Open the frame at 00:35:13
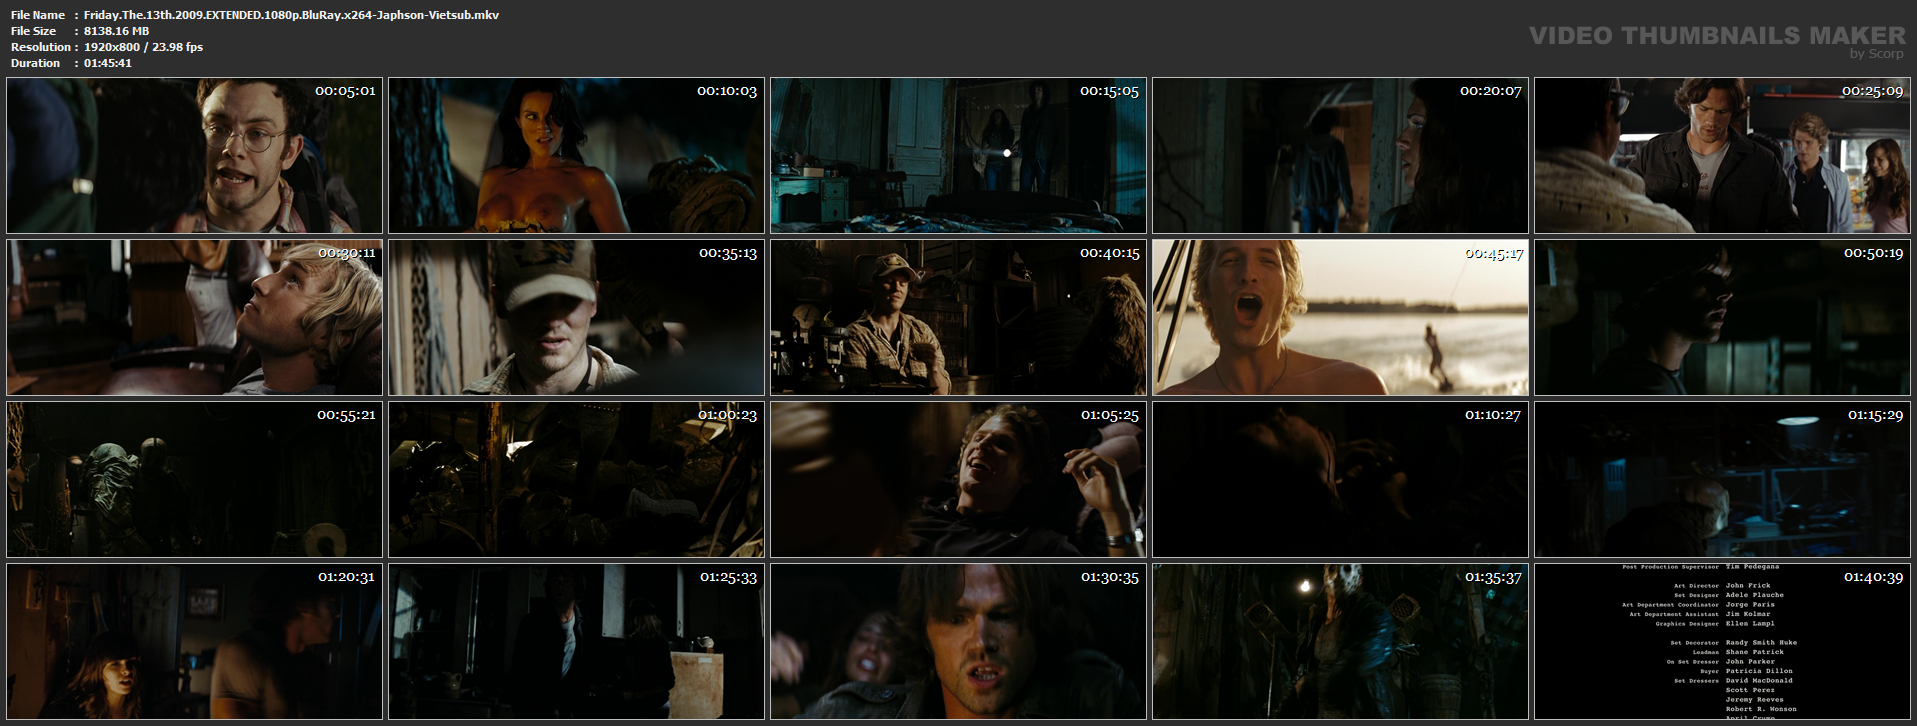Image resolution: width=1917 pixels, height=726 pixels. (x=576, y=317)
